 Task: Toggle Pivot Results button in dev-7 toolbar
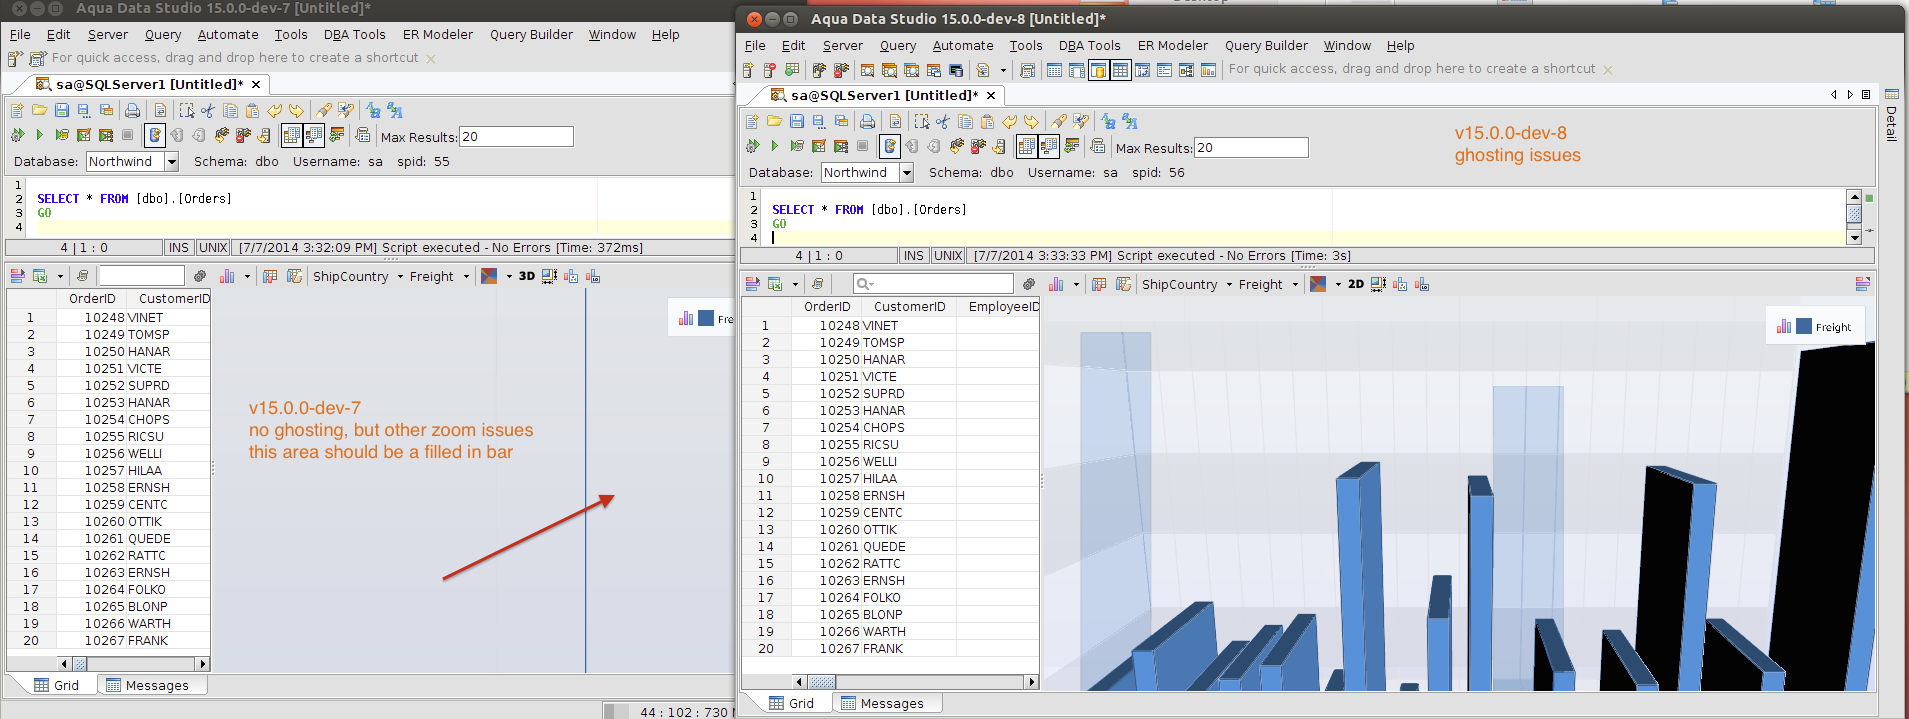(x=314, y=135)
